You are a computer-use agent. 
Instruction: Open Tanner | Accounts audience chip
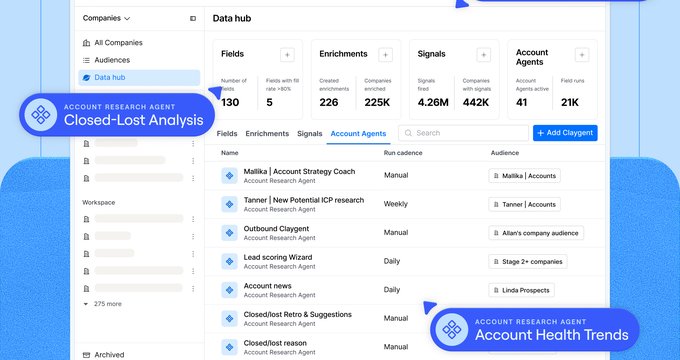click(524, 204)
